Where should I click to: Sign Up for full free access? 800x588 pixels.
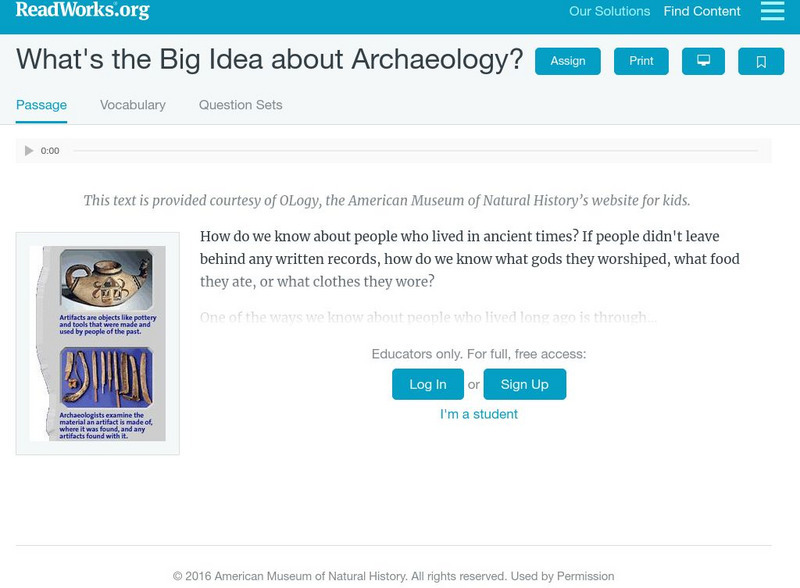524,383
